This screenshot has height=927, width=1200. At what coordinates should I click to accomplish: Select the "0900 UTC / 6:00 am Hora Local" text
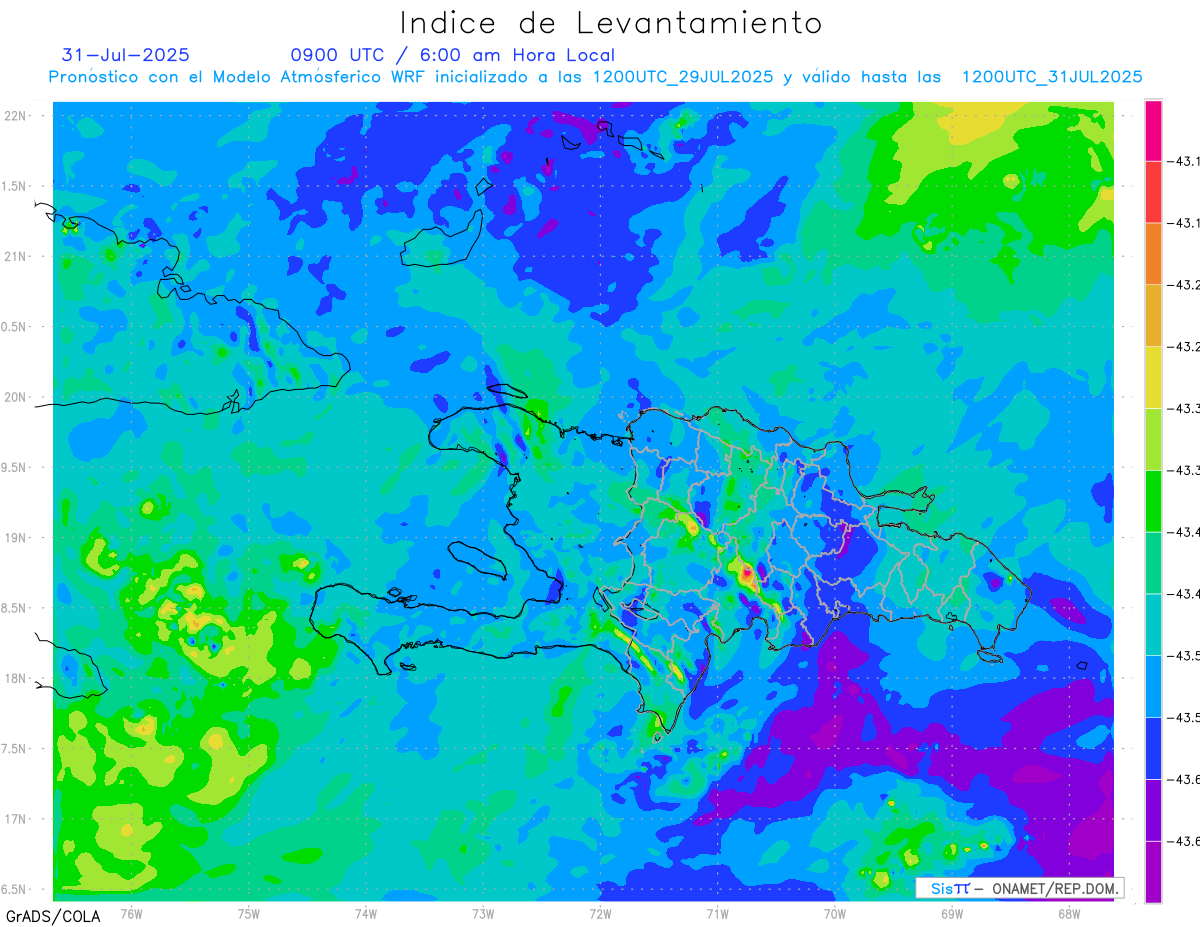pyautogui.click(x=452, y=55)
